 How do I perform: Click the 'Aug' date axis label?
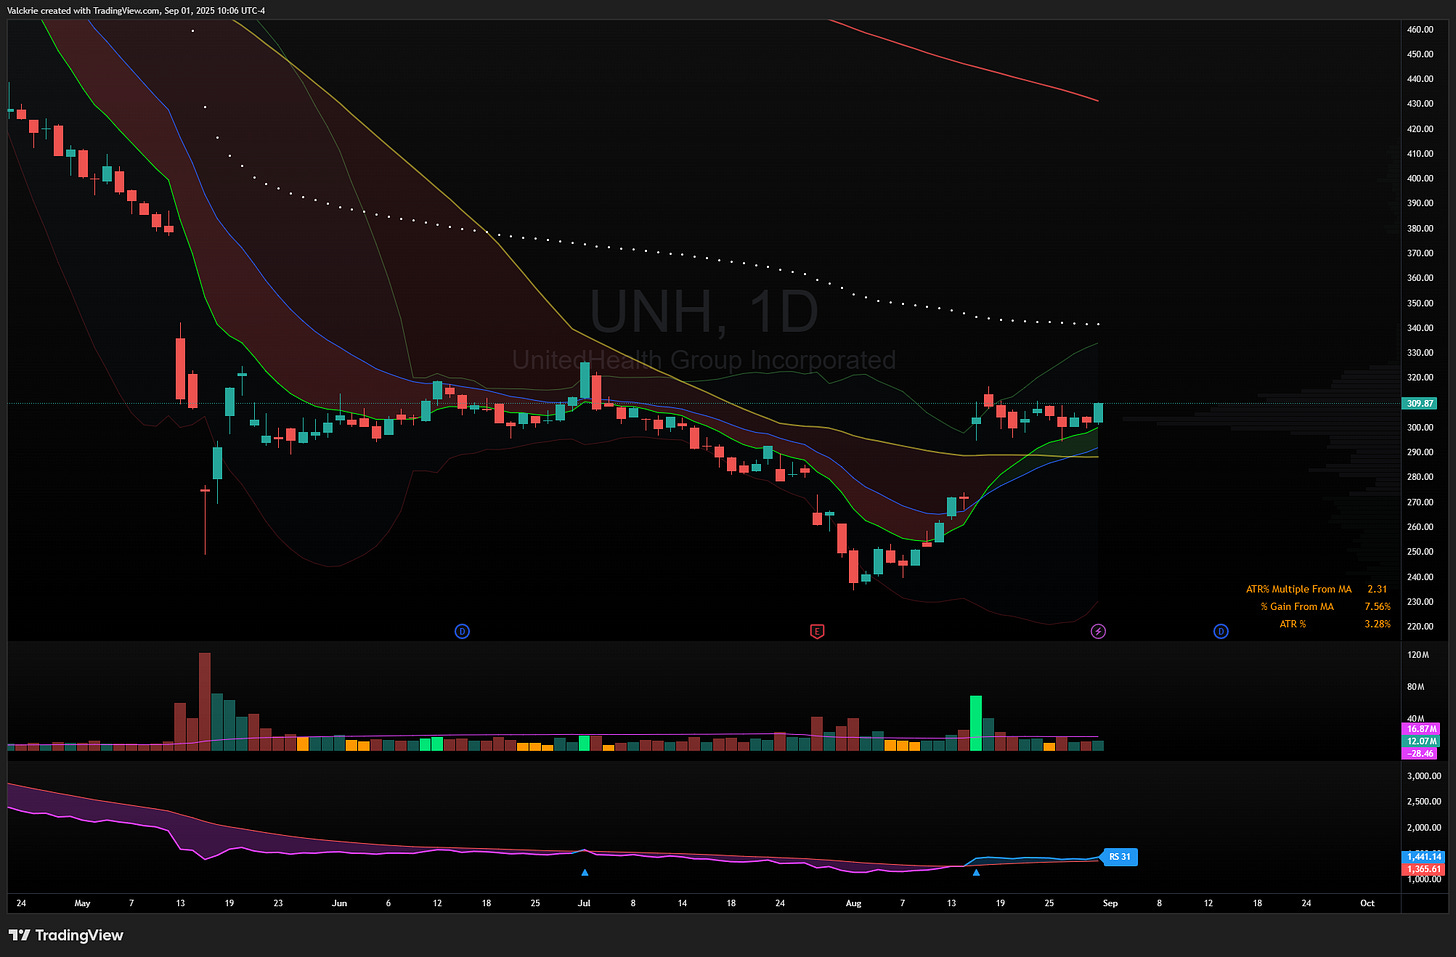pos(853,903)
